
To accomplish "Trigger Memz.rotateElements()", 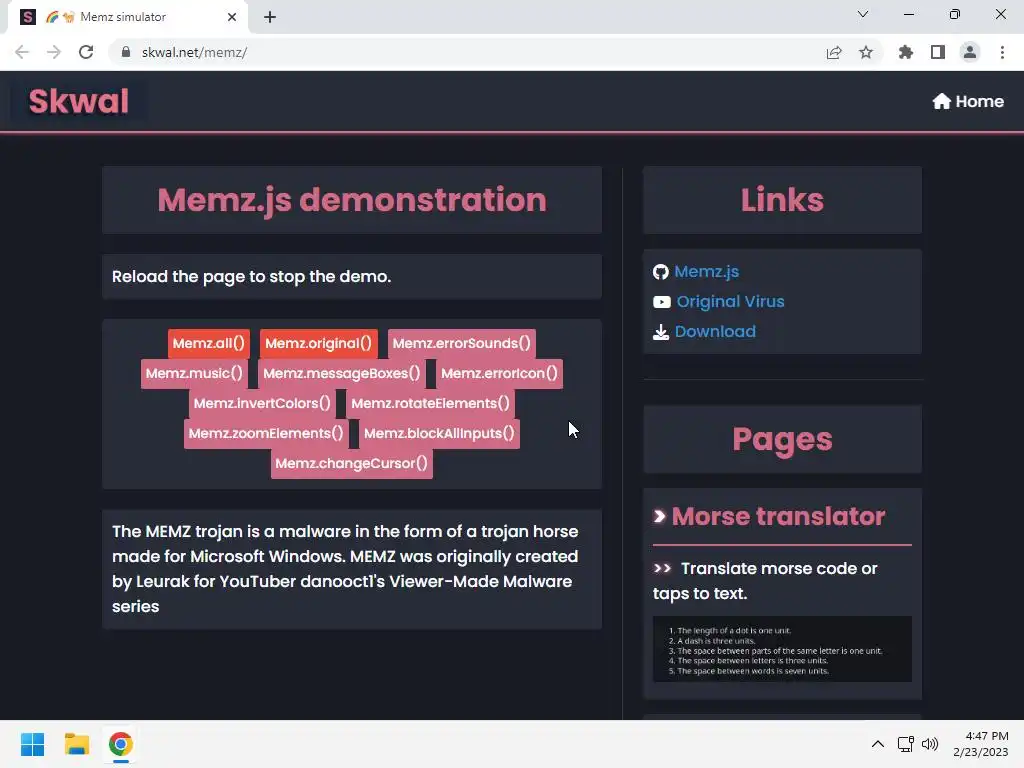I will (430, 404).
